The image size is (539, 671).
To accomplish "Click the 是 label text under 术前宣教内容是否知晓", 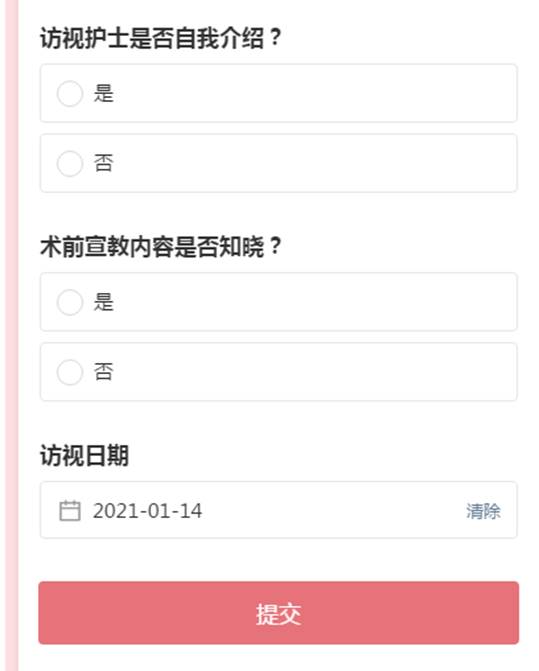I will pyautogui.click(x=104, y=302).
